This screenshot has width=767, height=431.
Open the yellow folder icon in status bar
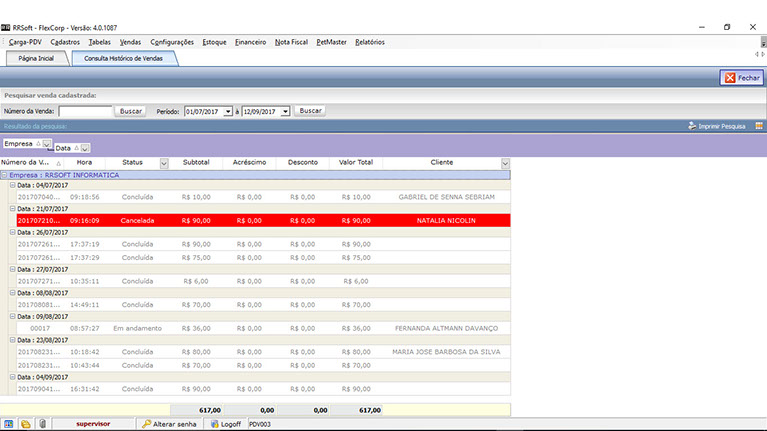(x=25, y=424)
